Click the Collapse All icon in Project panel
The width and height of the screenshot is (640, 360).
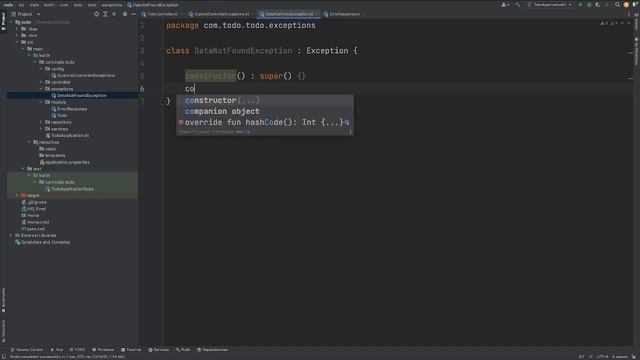[x=114, y=14]
